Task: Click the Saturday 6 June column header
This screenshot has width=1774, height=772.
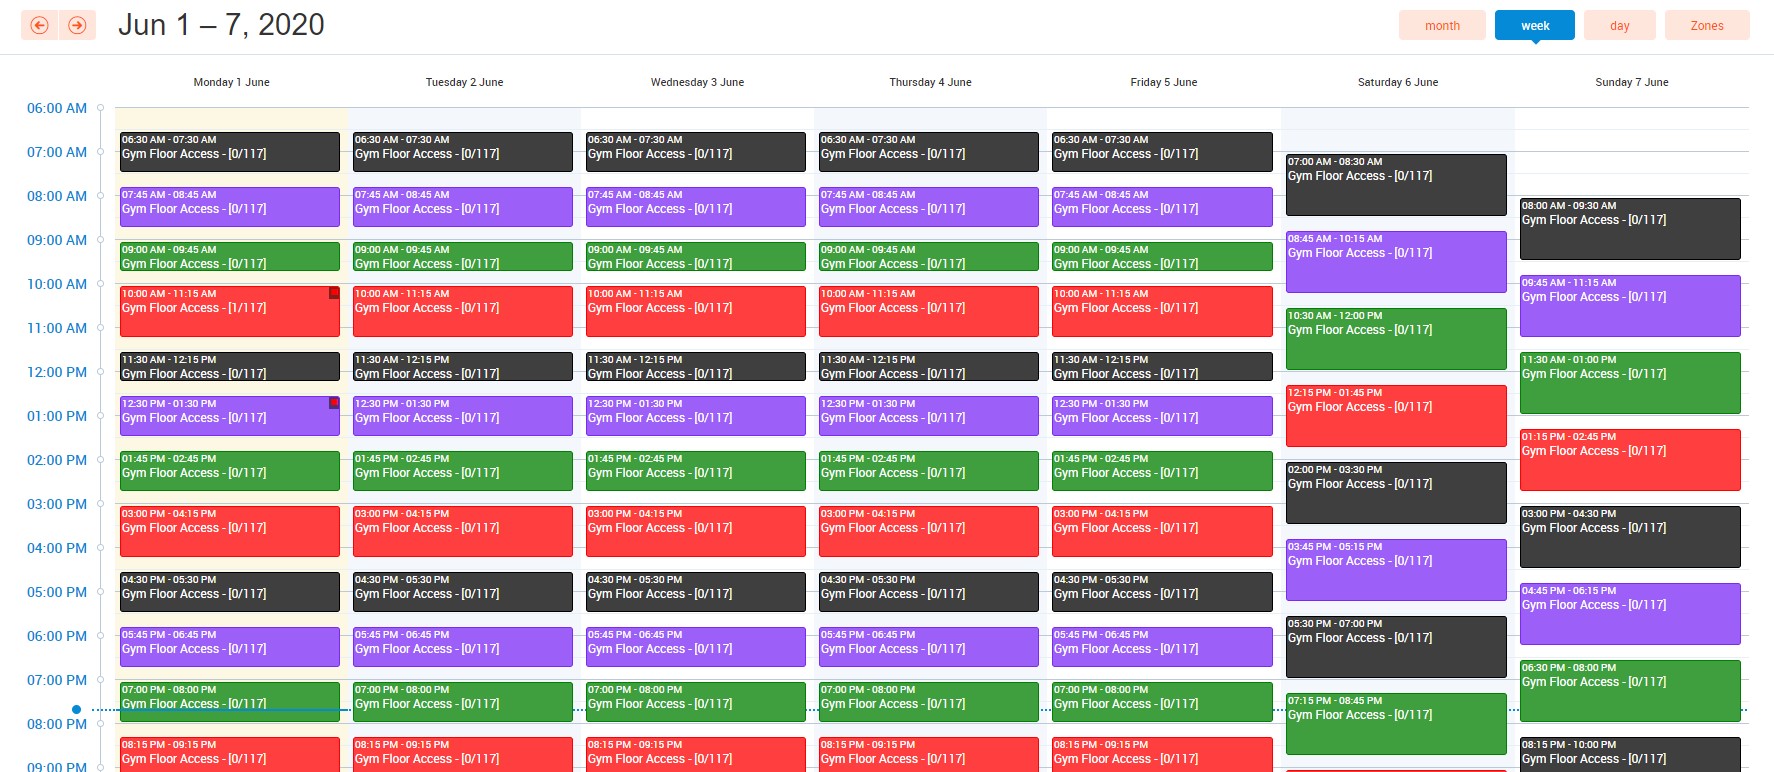Action: [x=1397, y=82]
